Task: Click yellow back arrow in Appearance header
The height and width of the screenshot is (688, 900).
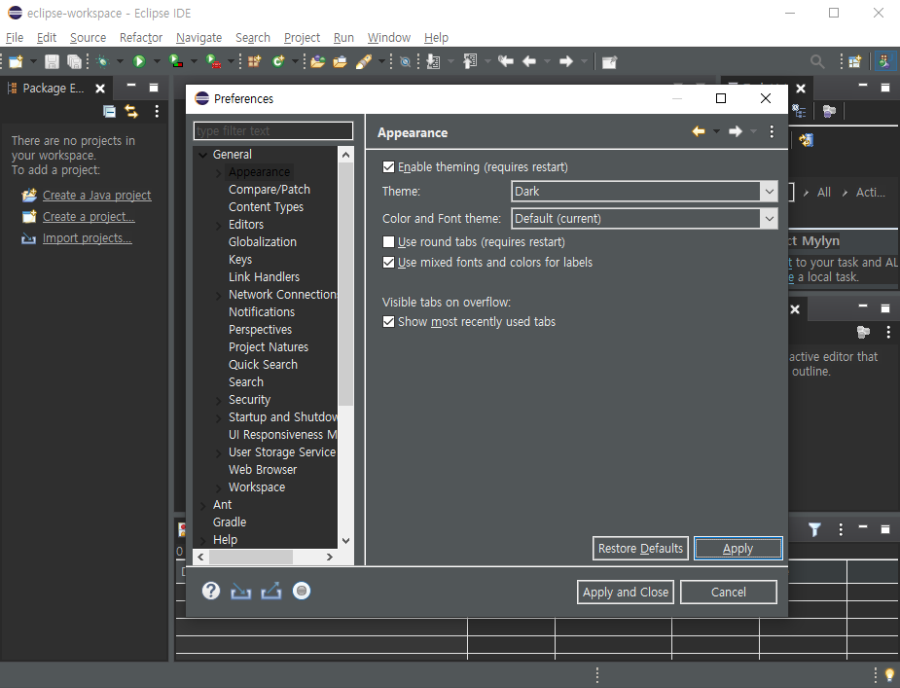Action: 699,131
